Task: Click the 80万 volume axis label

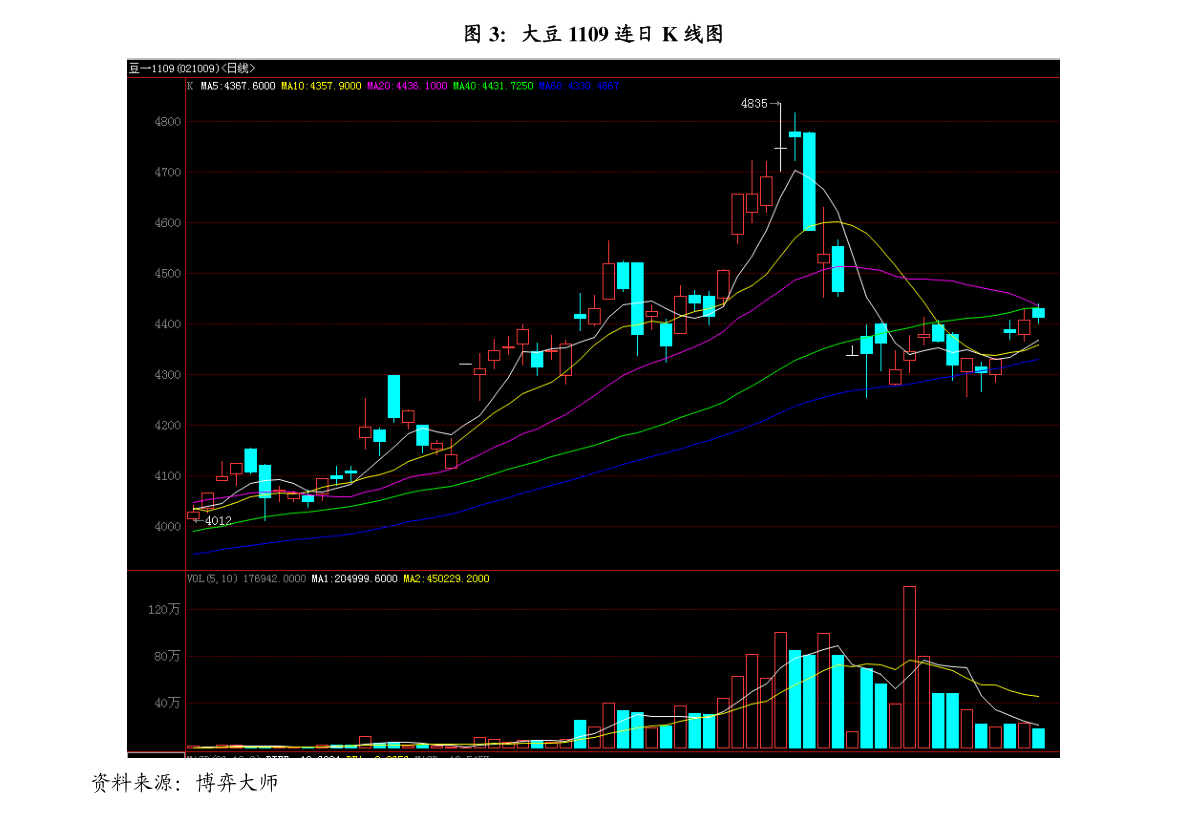Action: pos(167,656)
